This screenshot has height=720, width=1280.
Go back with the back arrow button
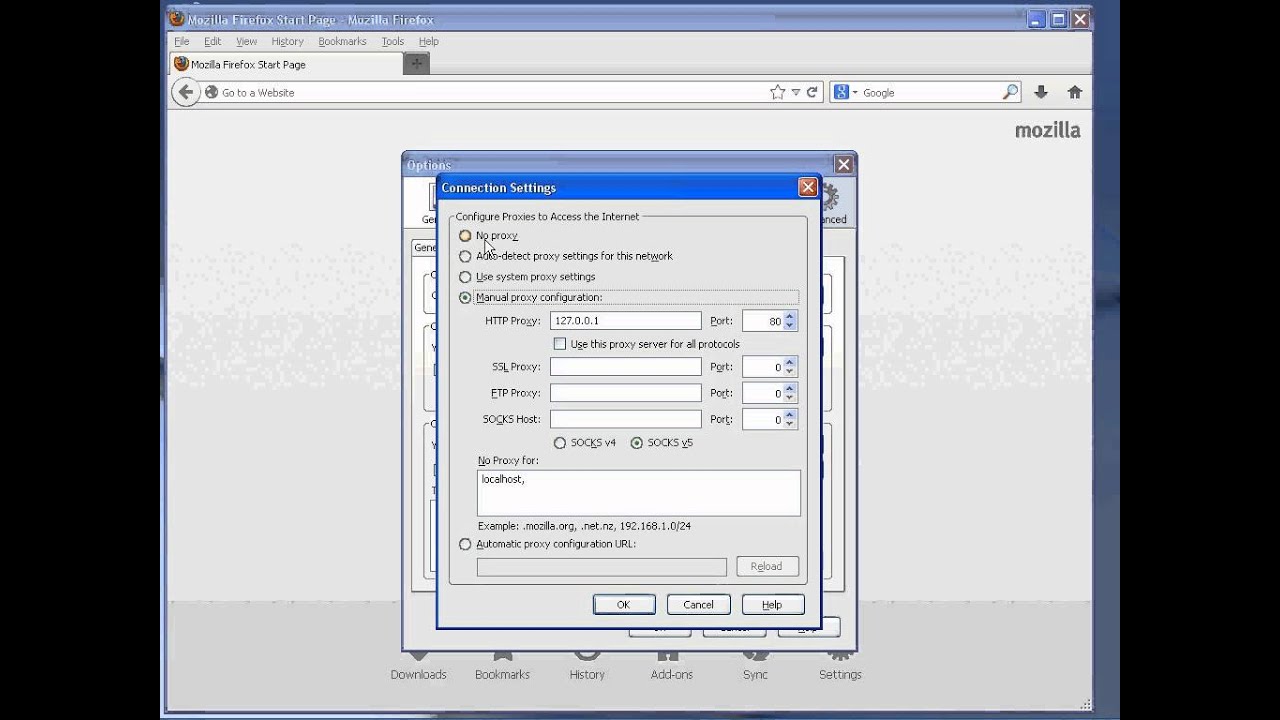185,92
